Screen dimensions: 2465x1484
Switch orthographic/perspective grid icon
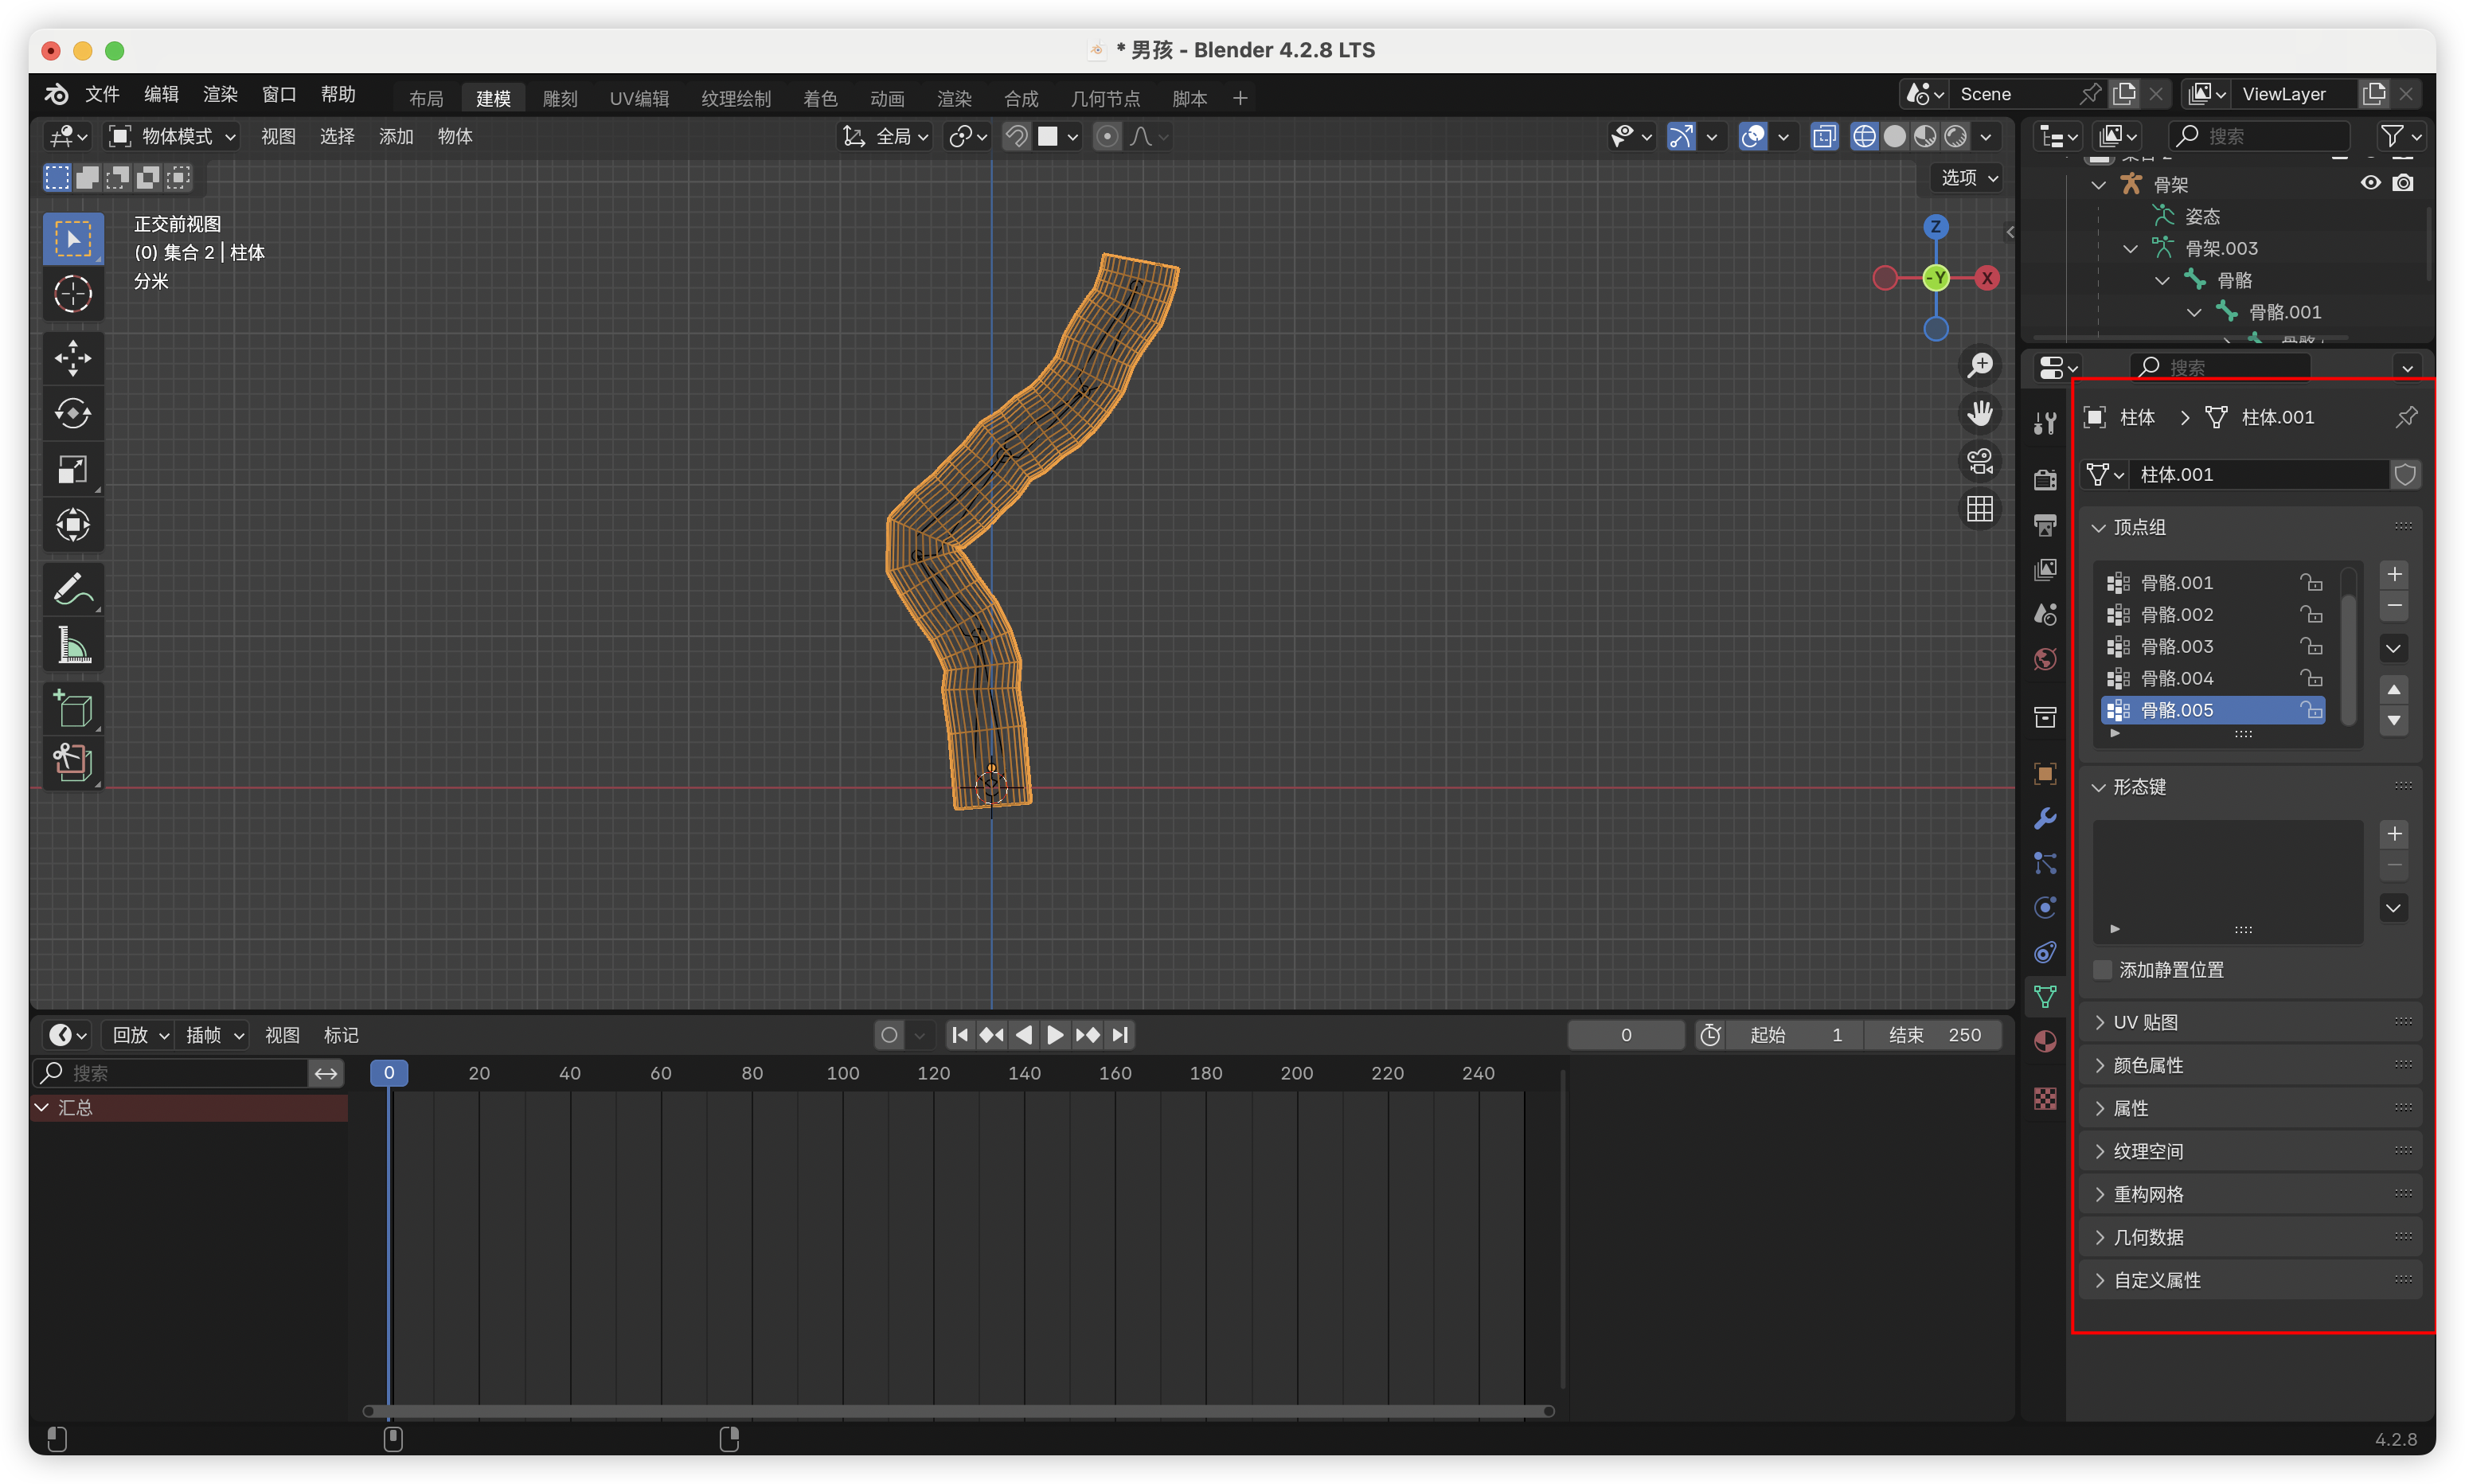pyautogui.click(x=1979, y=509)
